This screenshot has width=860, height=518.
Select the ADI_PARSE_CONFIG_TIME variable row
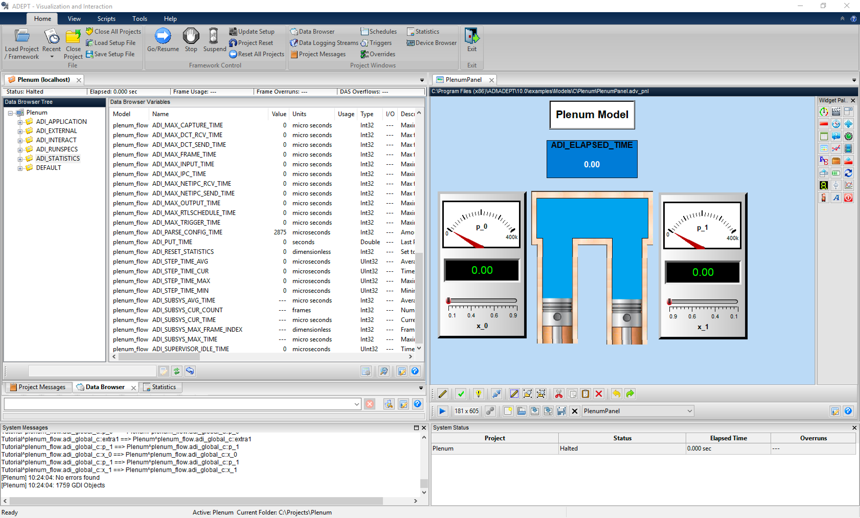(187, 232)
